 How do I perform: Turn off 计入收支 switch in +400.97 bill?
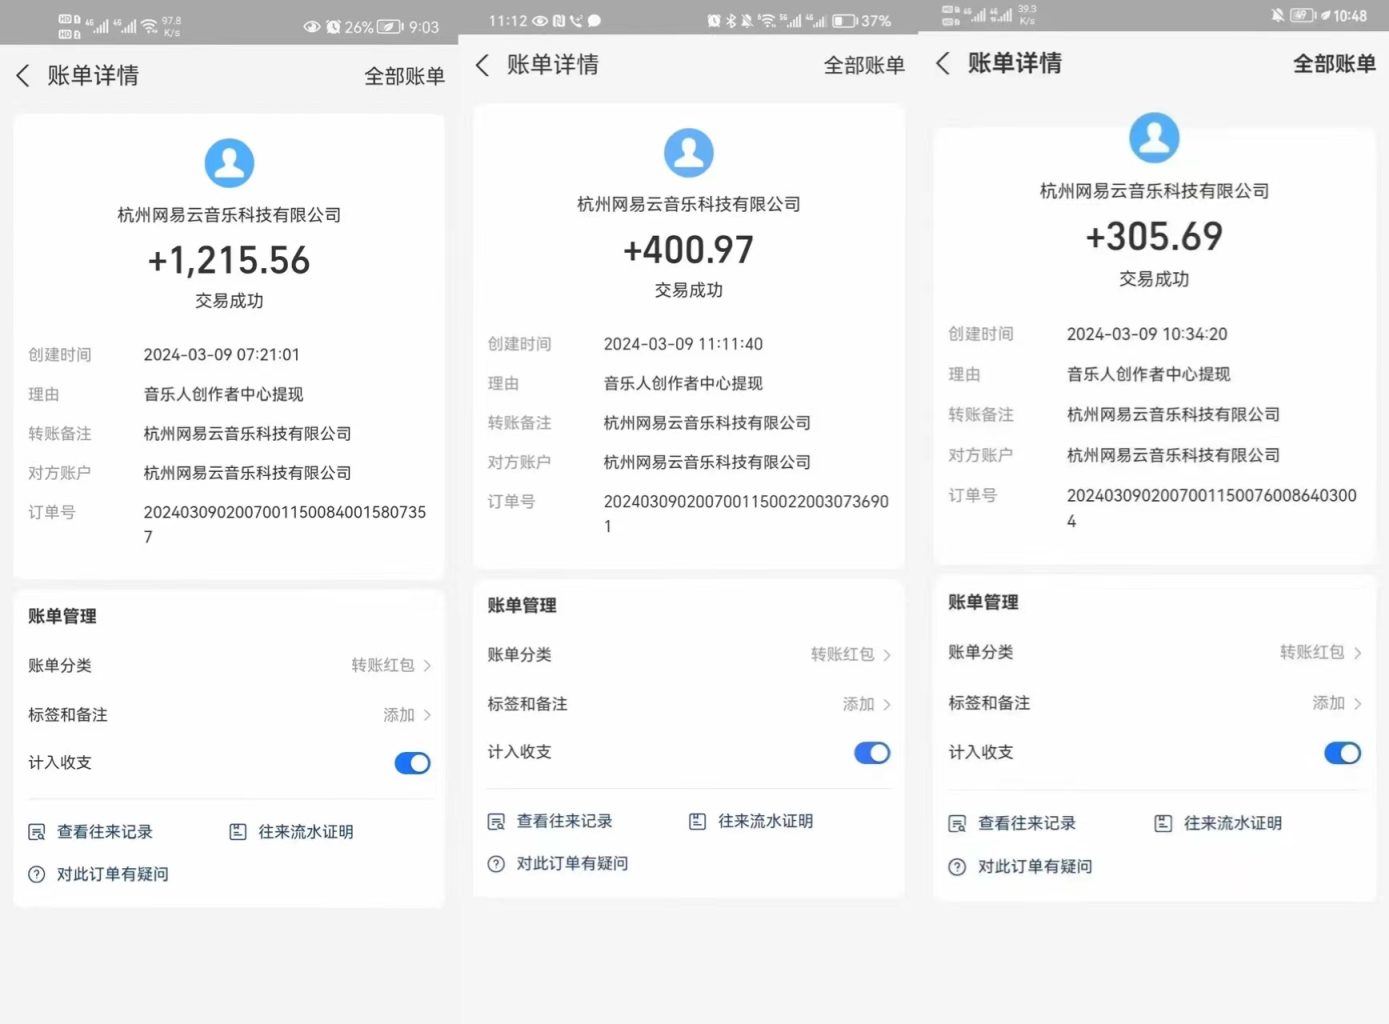pyautogui.click(x=872, y=753)
